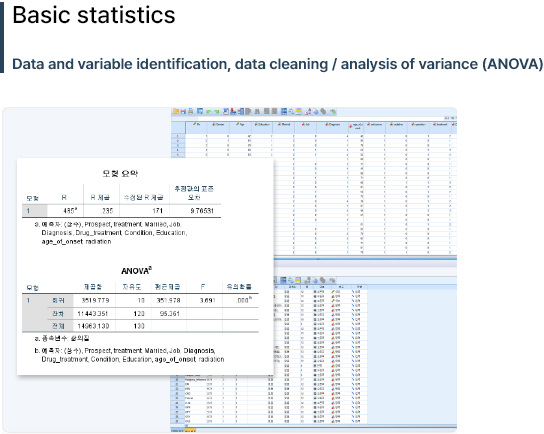544x434 pixels.
Task: Click the green Undo arrow icon
Action: coord(209,112)
